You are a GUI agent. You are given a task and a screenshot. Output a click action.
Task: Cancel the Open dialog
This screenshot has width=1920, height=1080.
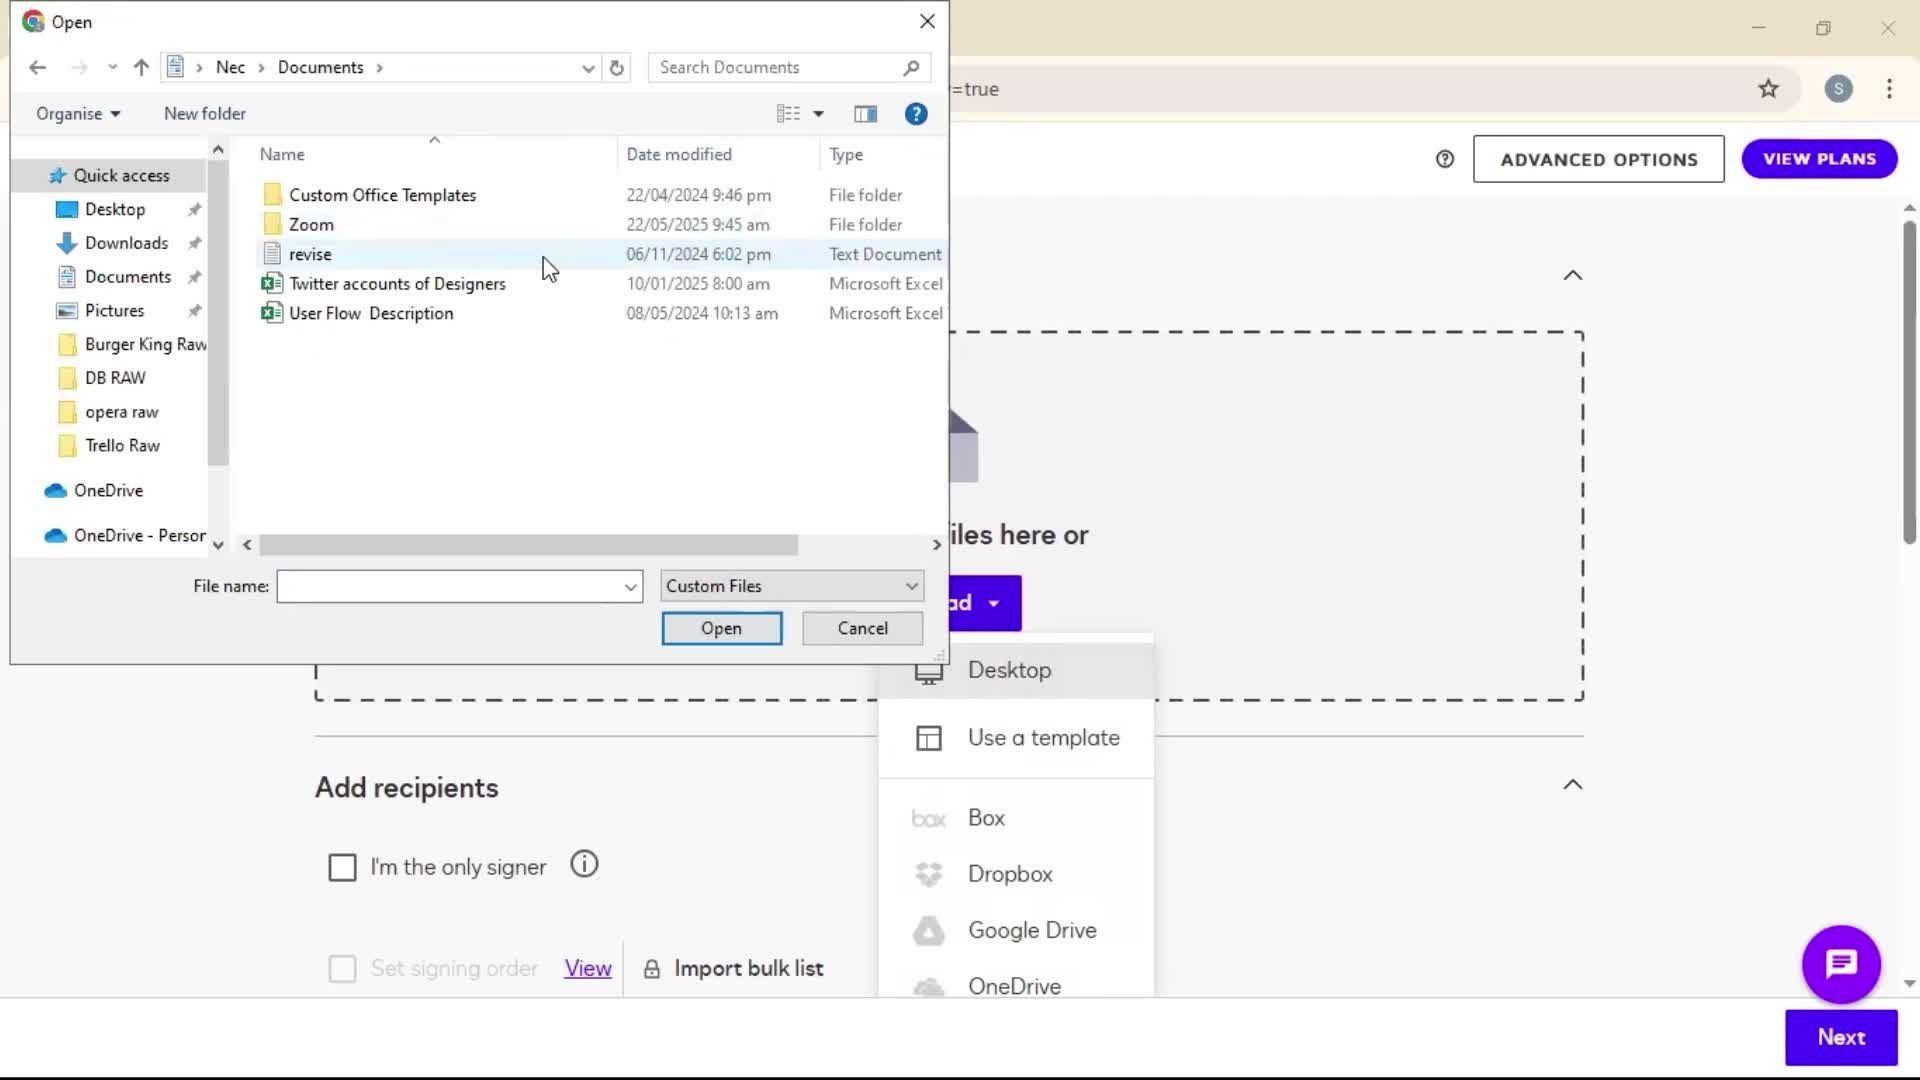coord(862,628)
